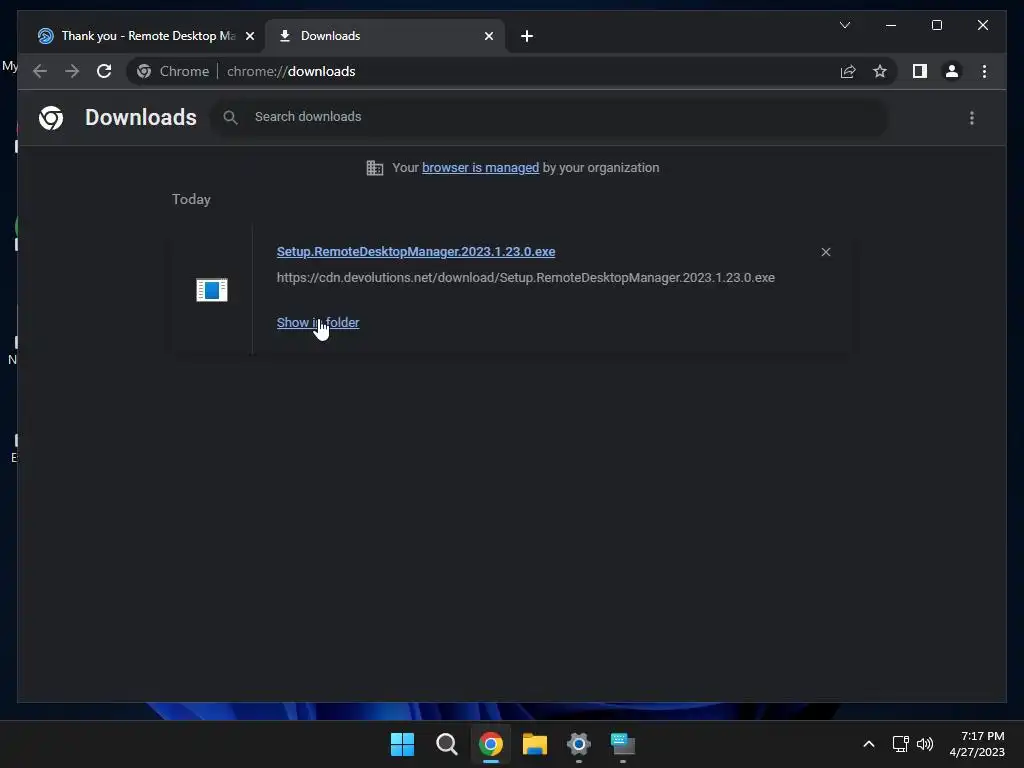Open a new tab with the plus button
Viewport: 1024px width, 768px height.
(x=527, y=36)
